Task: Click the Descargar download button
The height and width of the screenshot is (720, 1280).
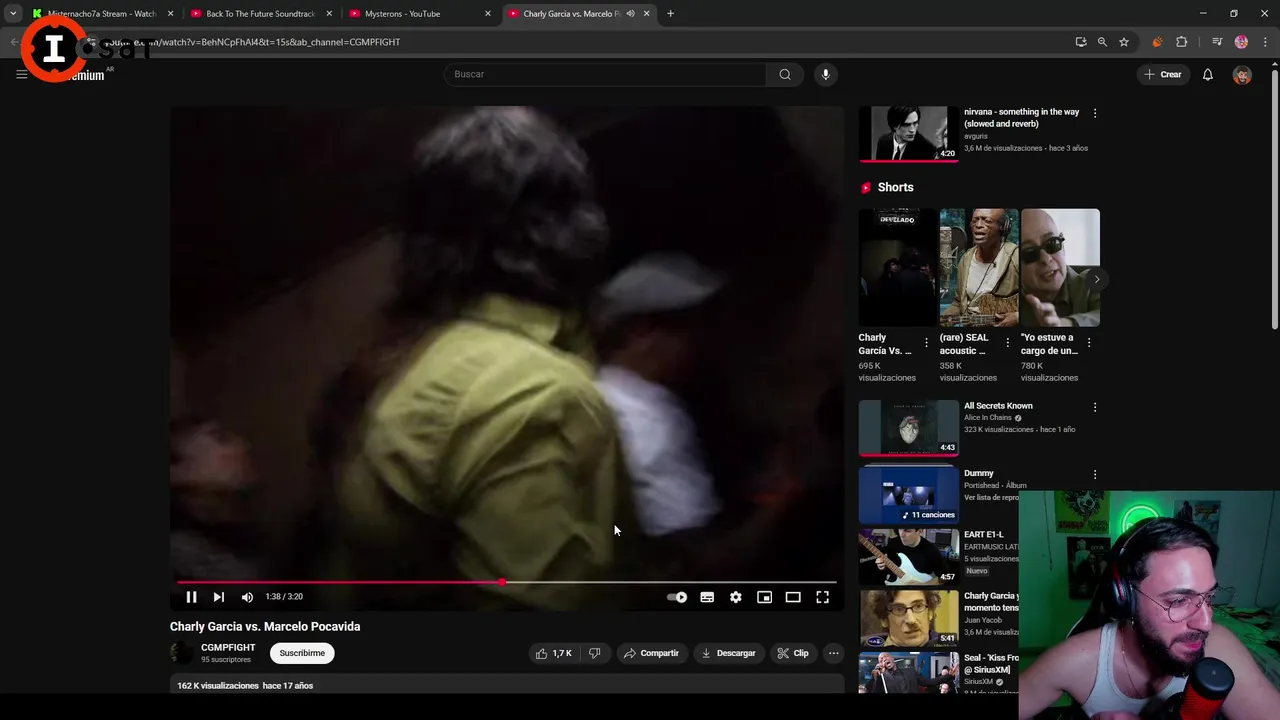Action: click(x=728, y=653)
